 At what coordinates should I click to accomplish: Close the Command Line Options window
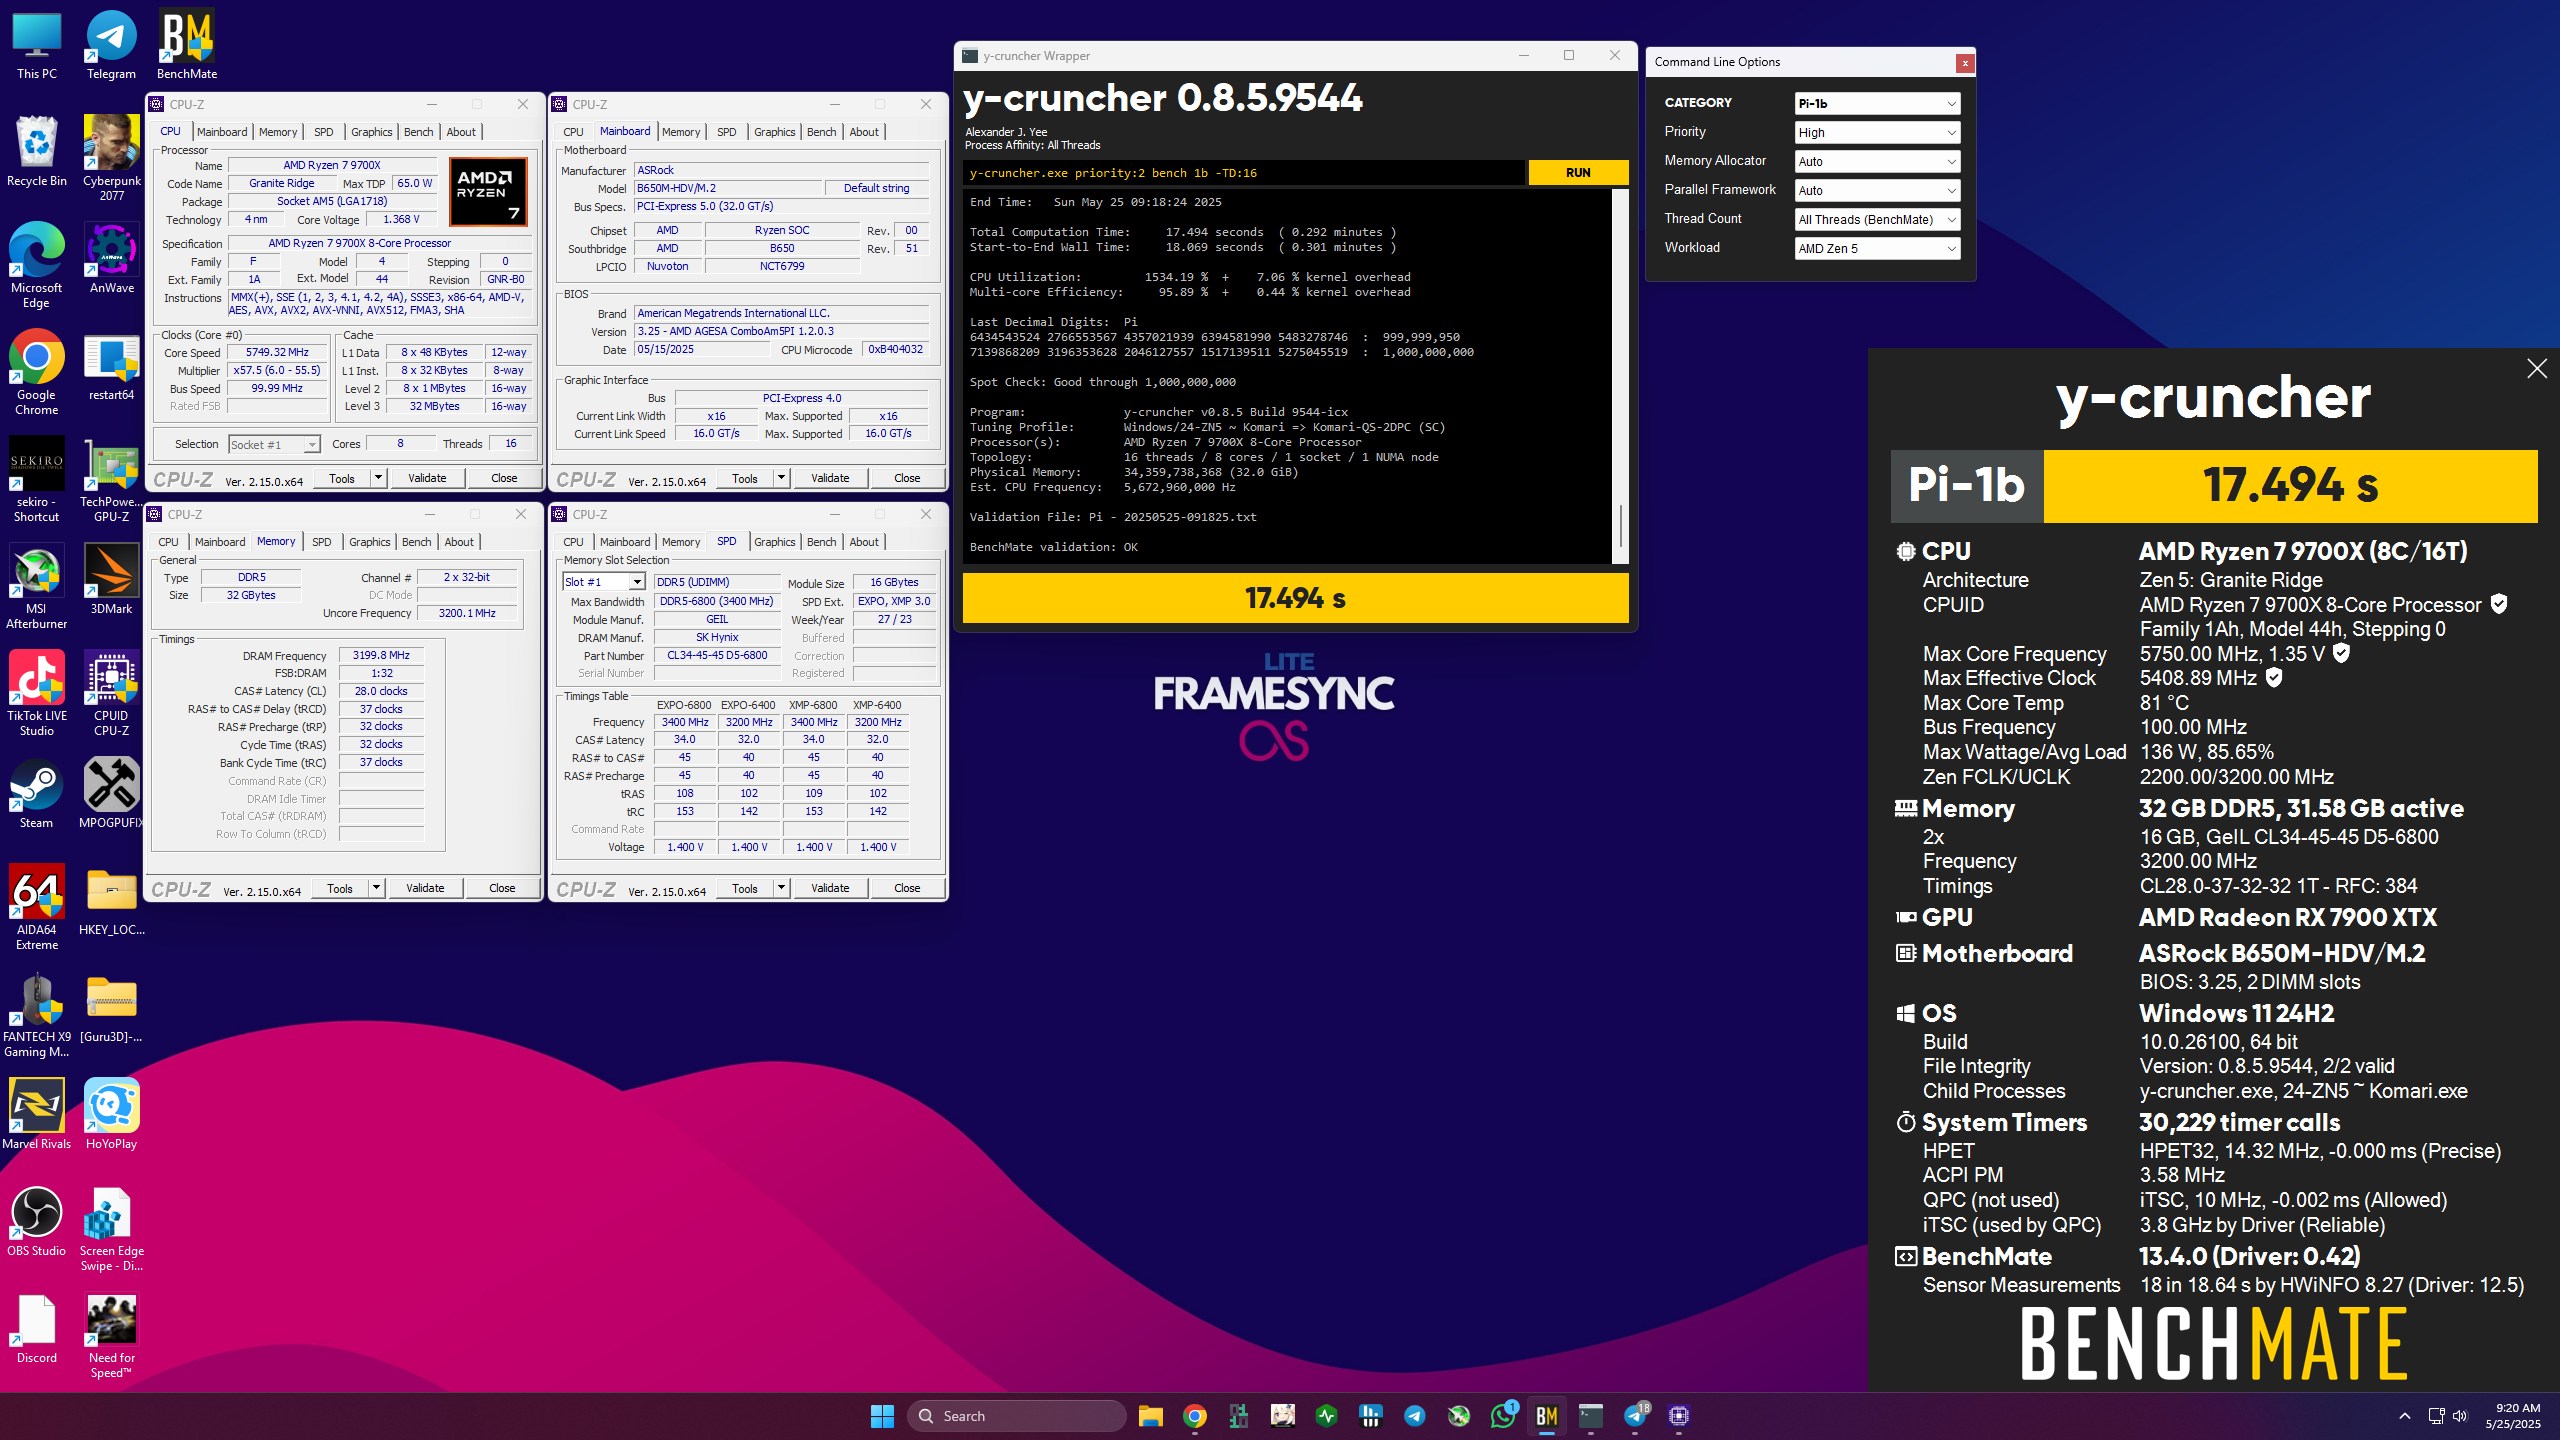tap(1965, 63)
